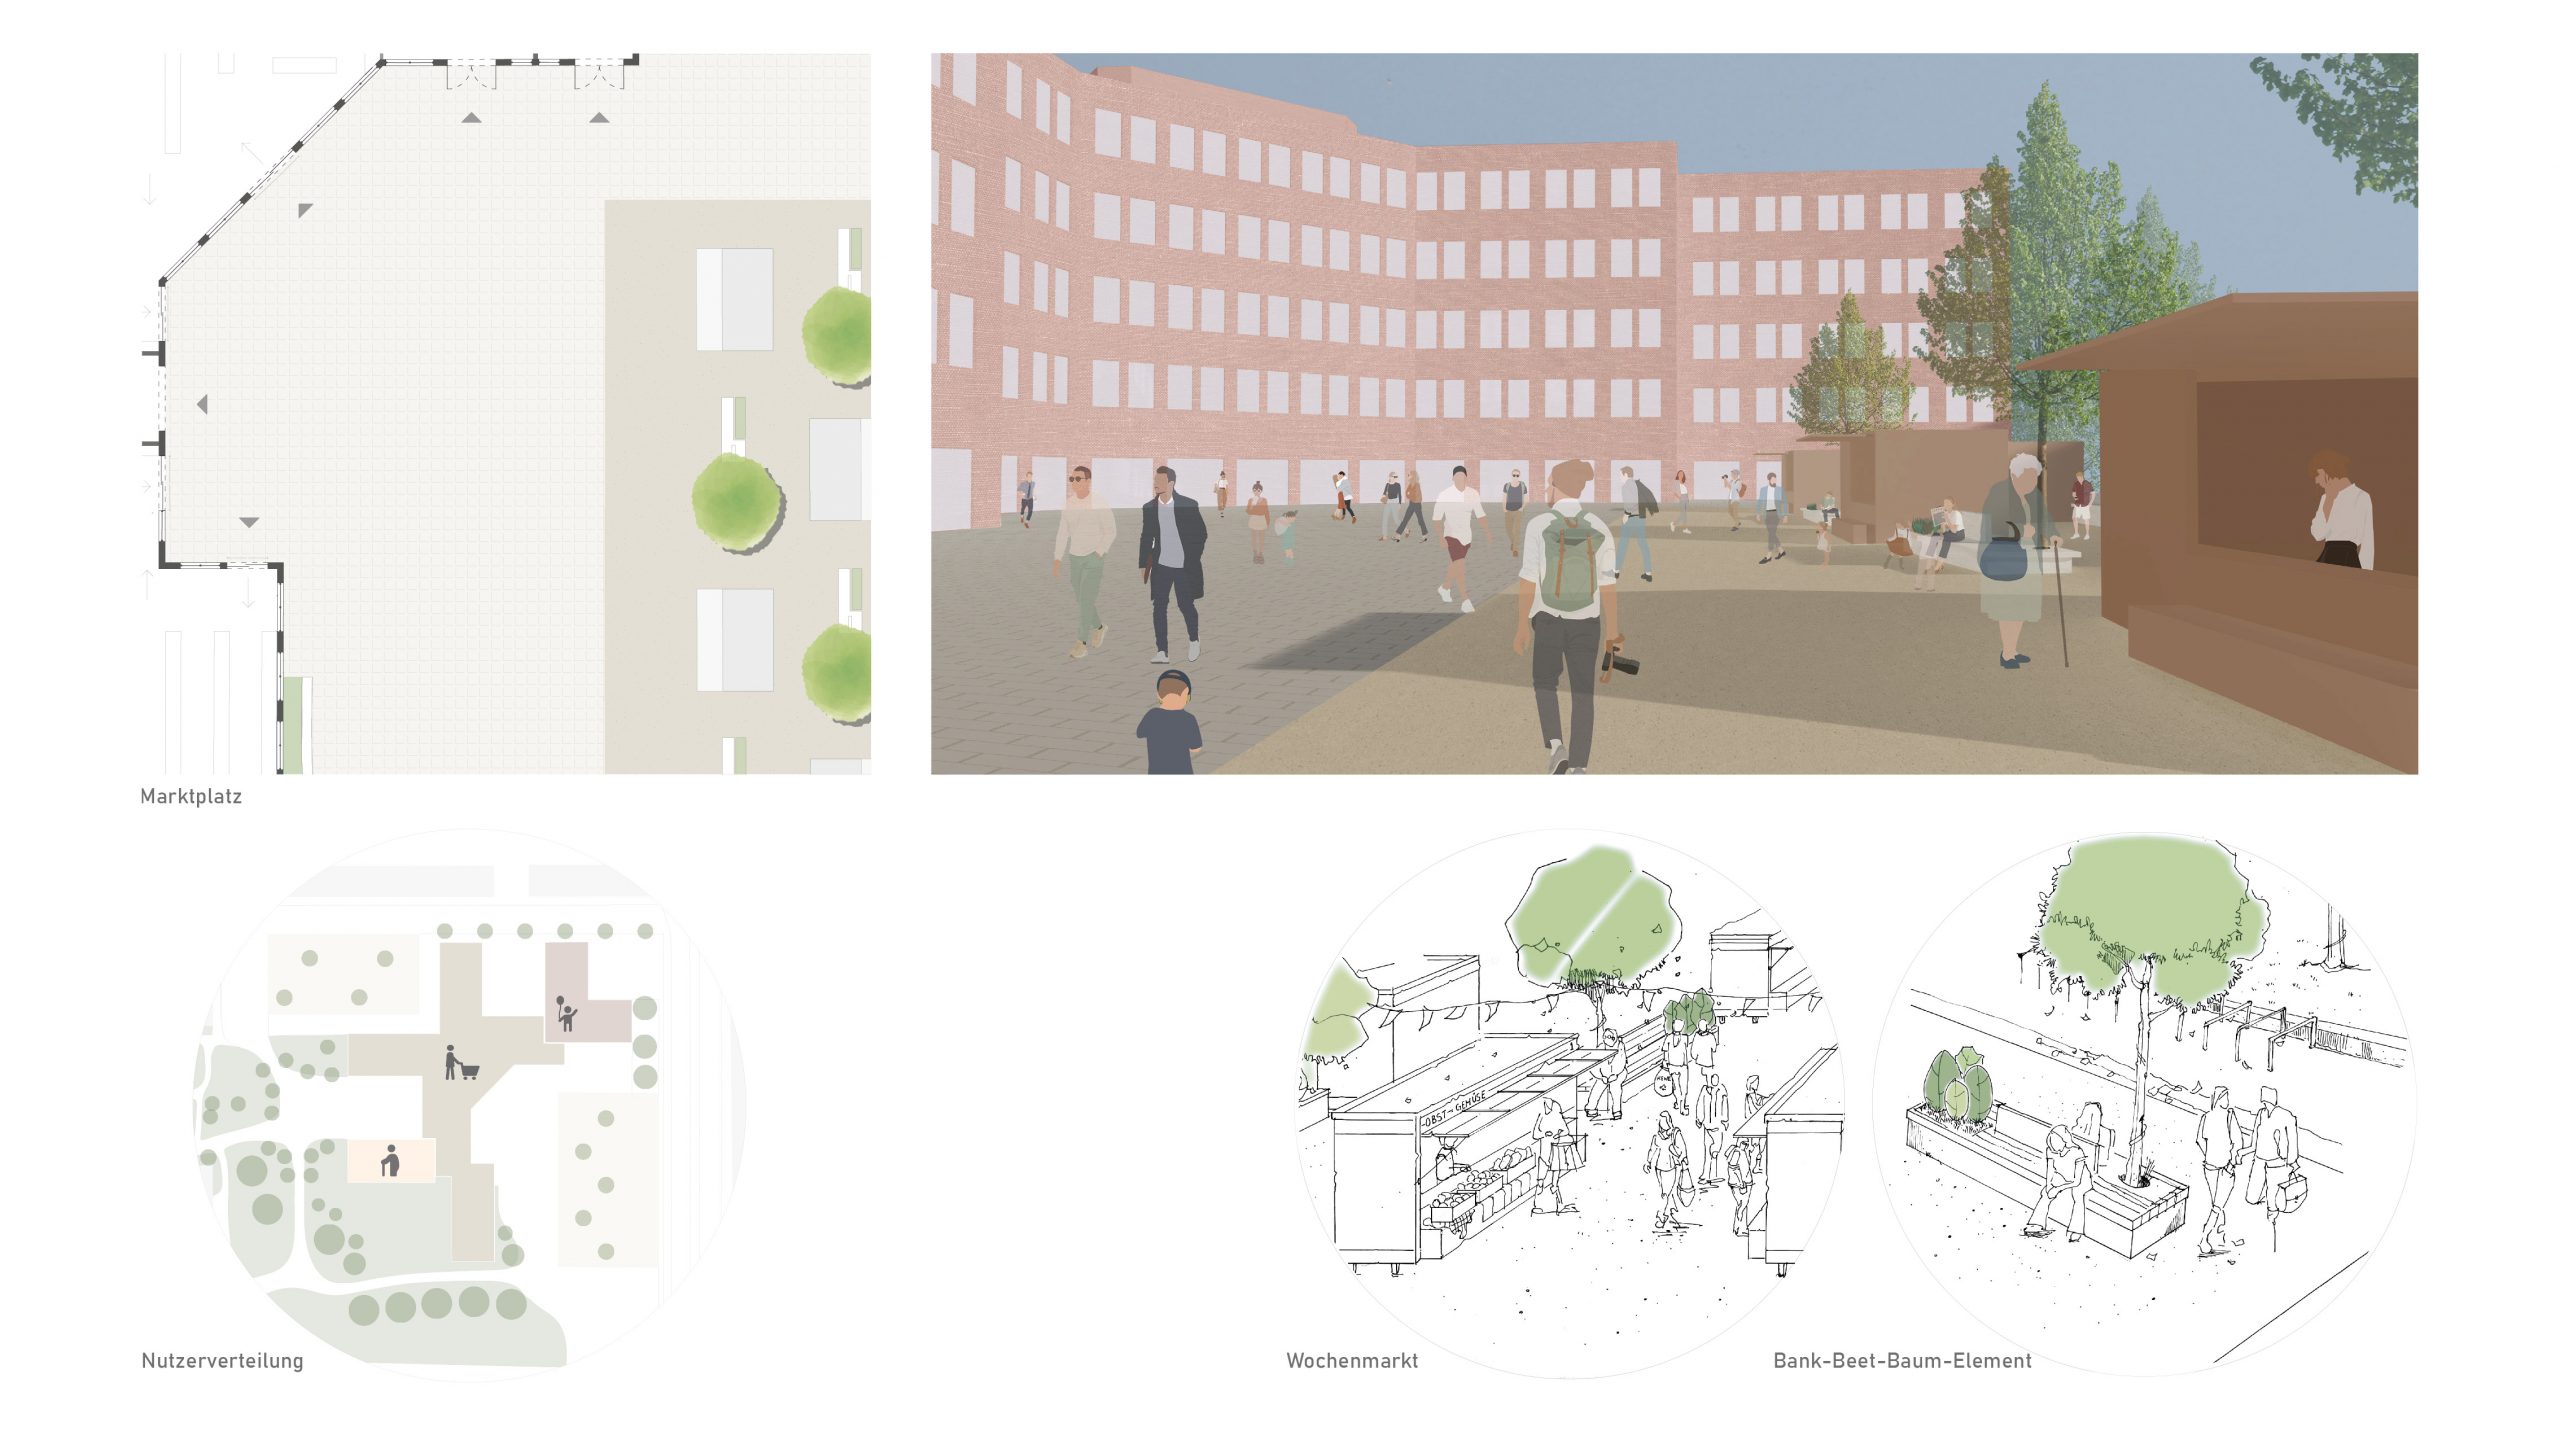
Task: Click the child with balloon icon
Action: (565, 1013)
